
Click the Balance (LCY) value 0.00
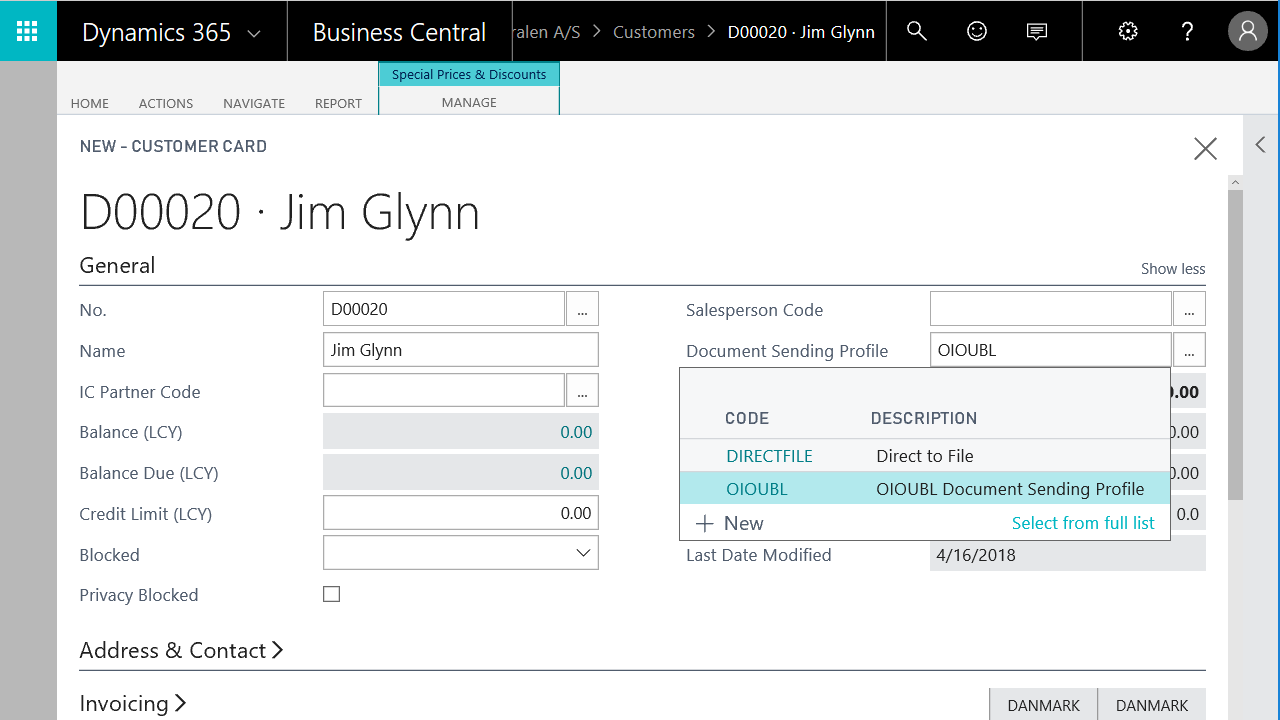576,432
